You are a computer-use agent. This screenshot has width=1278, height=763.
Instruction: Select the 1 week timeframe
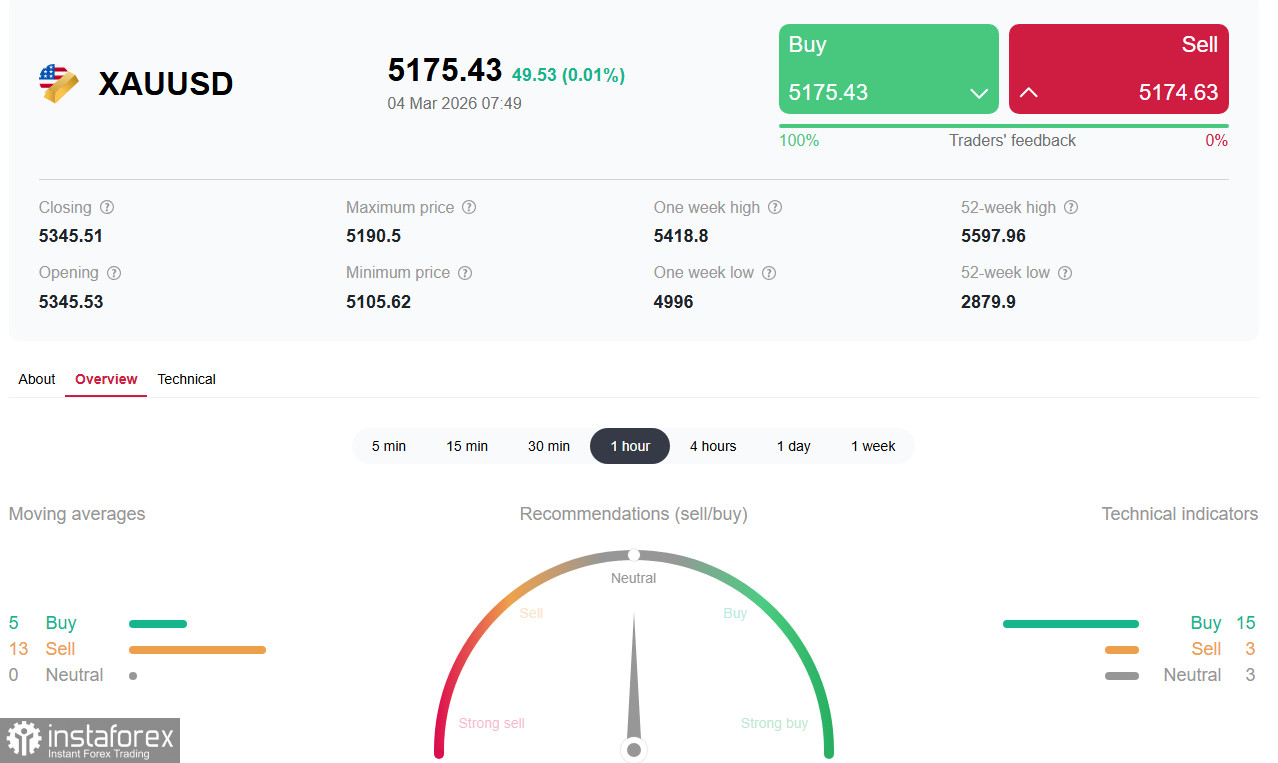[873, 446]
